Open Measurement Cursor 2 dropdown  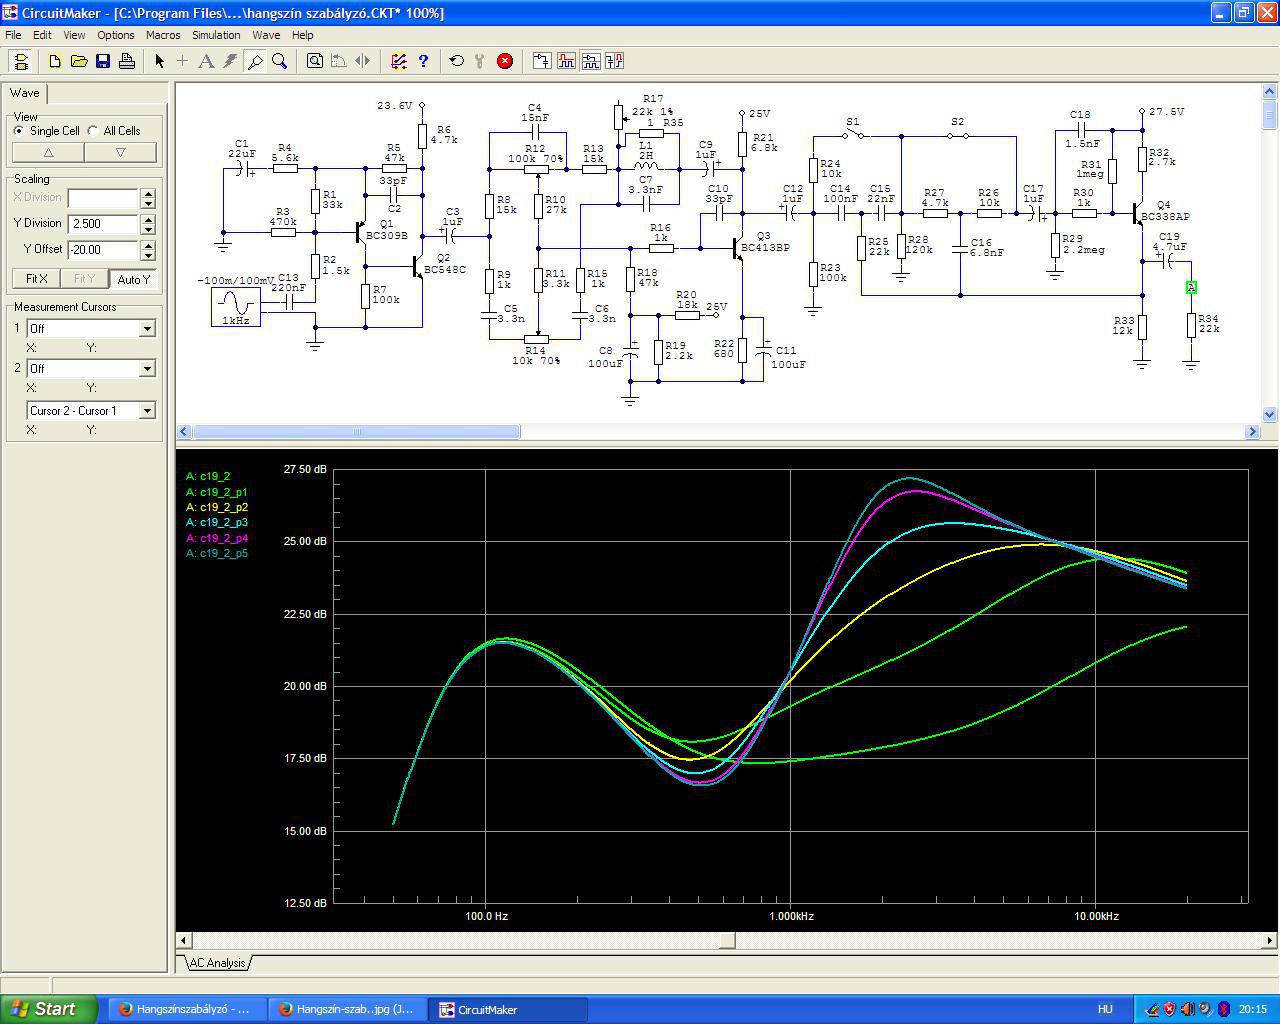tap(147, 369)
